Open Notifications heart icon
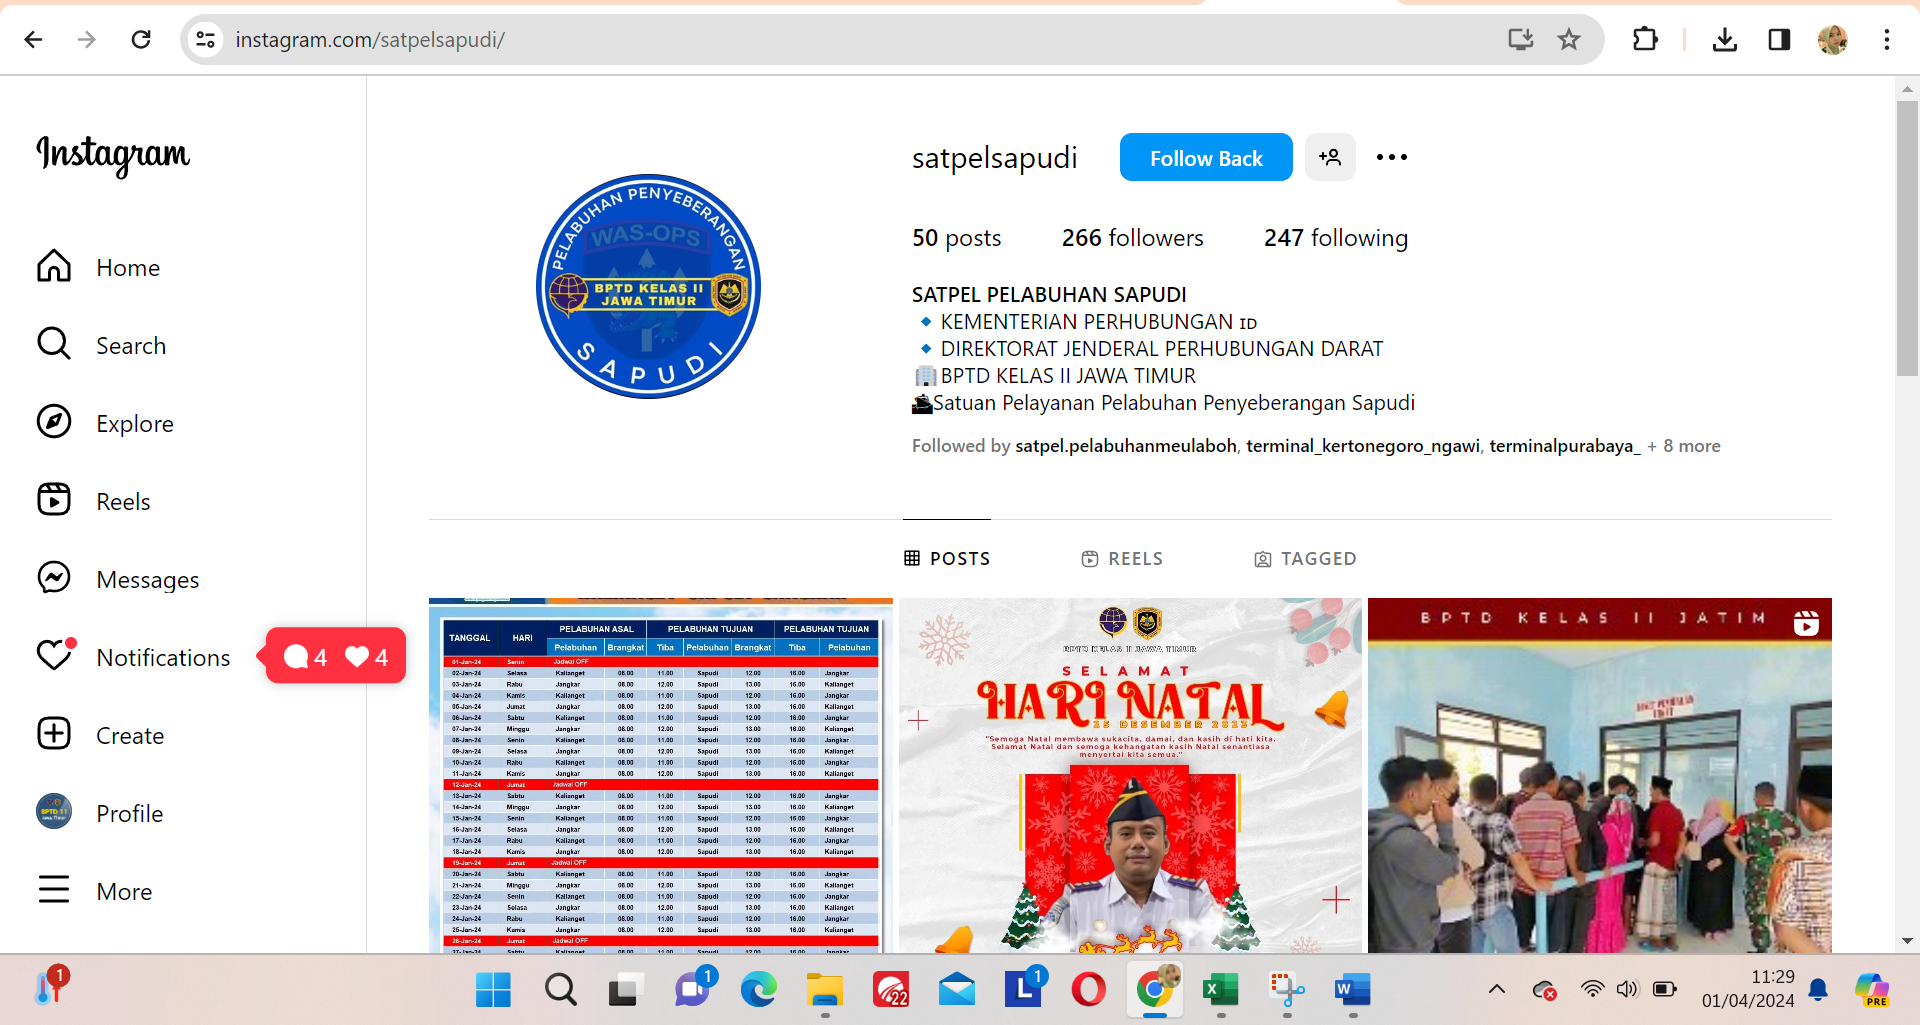The image size is (1920, 1025). 55,656
